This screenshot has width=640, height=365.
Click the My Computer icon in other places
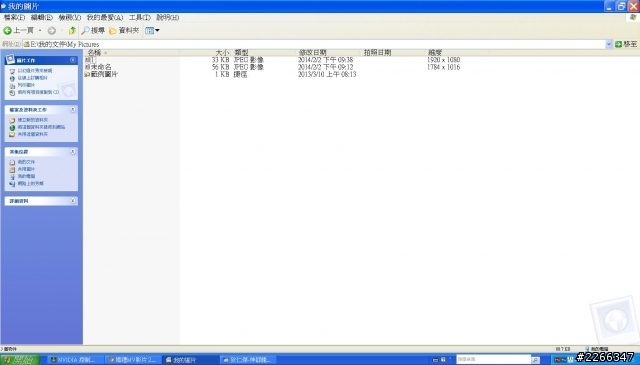[x=12, y=177]
